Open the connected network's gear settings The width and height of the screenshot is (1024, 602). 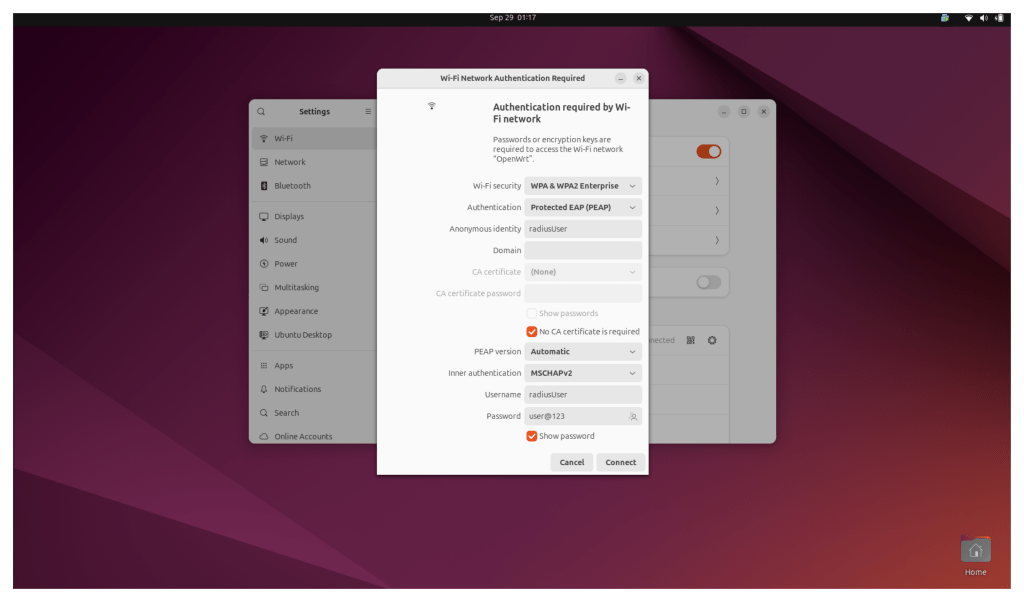click(712, 340)
